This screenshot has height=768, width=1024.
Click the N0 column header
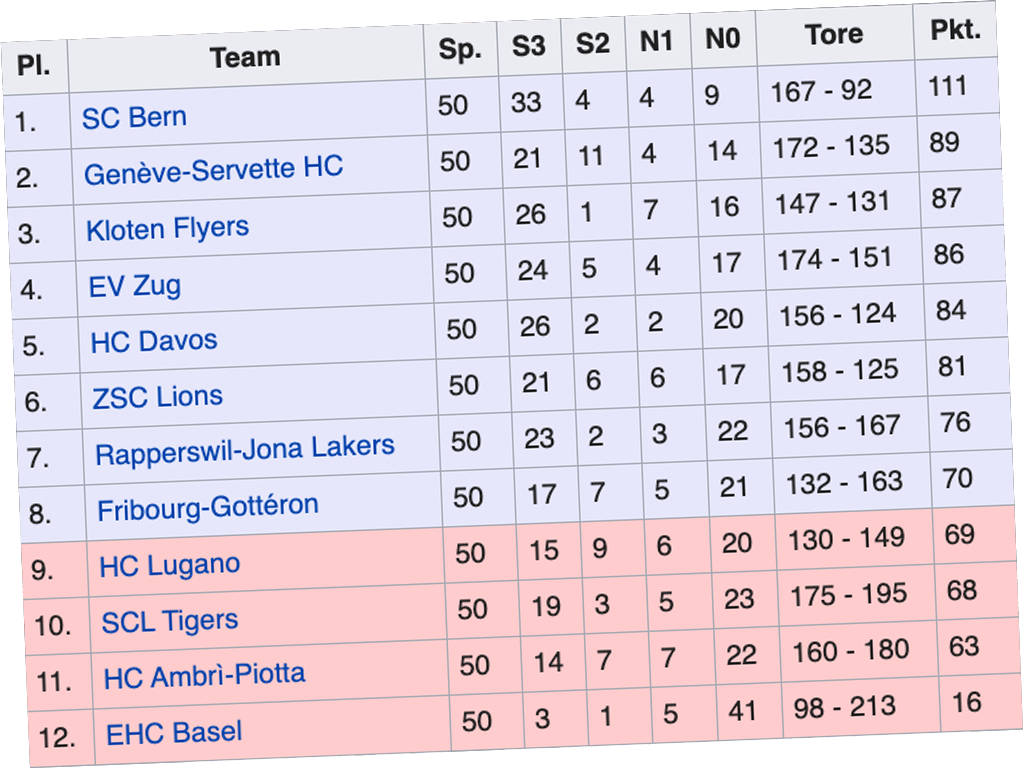[x=722, y=39]
